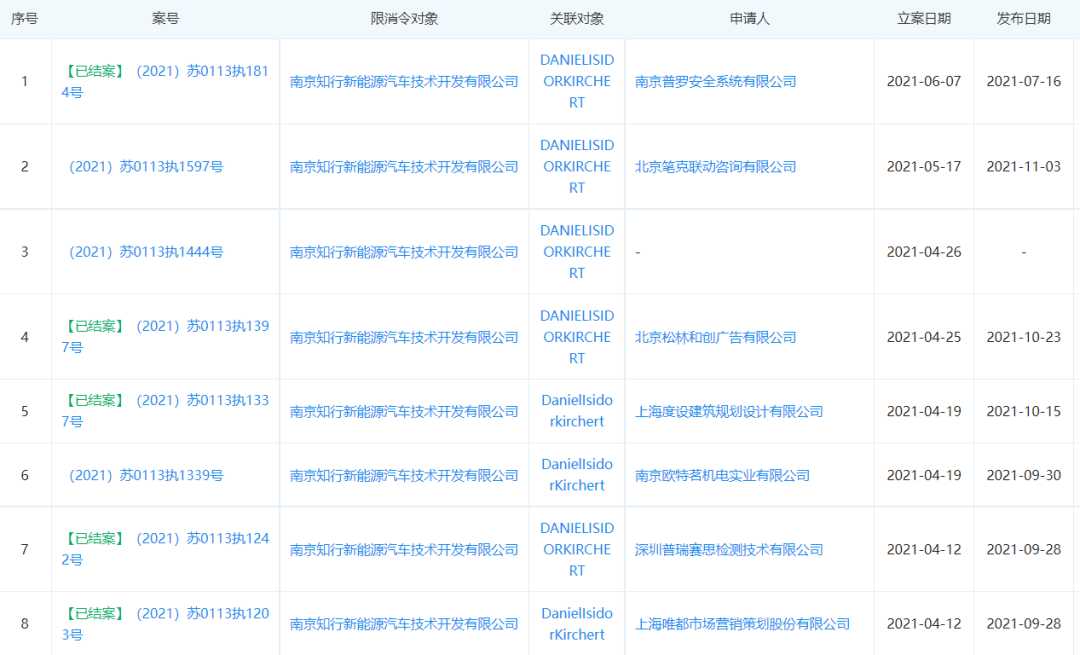Click the 立案日期 column header
1080x655 pixels.
click(924, 19)
